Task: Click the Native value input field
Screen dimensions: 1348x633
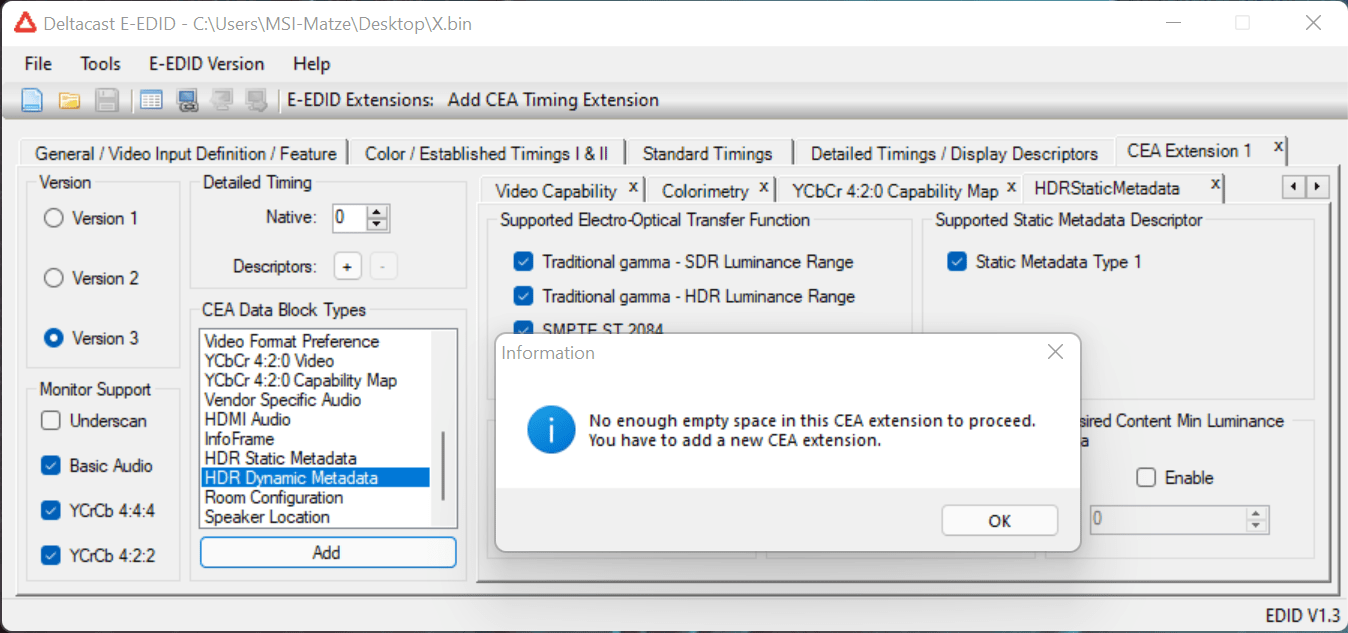Action: coord(349,217)
